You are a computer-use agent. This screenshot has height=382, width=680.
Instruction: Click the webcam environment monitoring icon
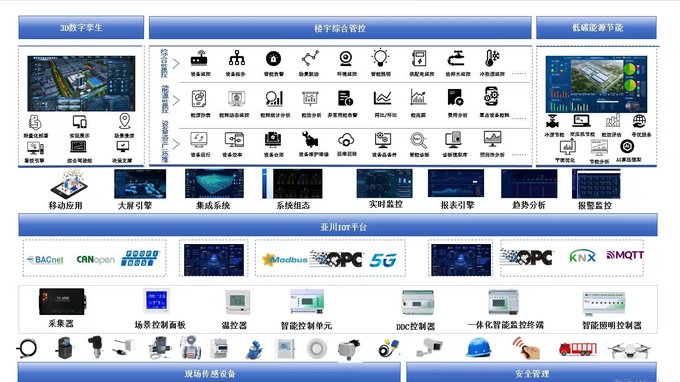point(346,58)
